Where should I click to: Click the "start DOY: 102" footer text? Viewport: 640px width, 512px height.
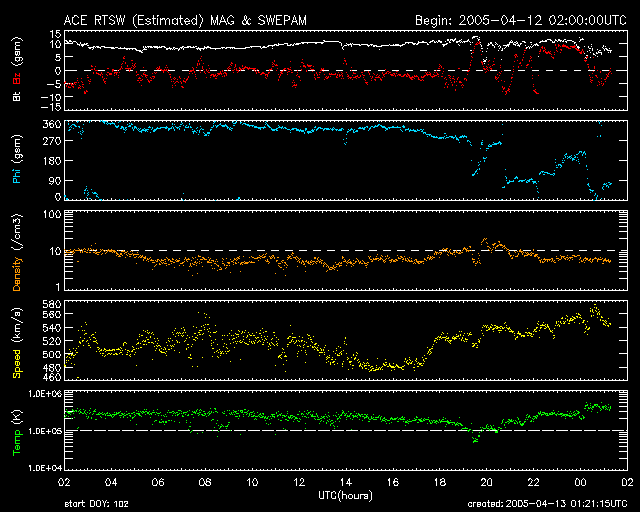tap(96, 504)
